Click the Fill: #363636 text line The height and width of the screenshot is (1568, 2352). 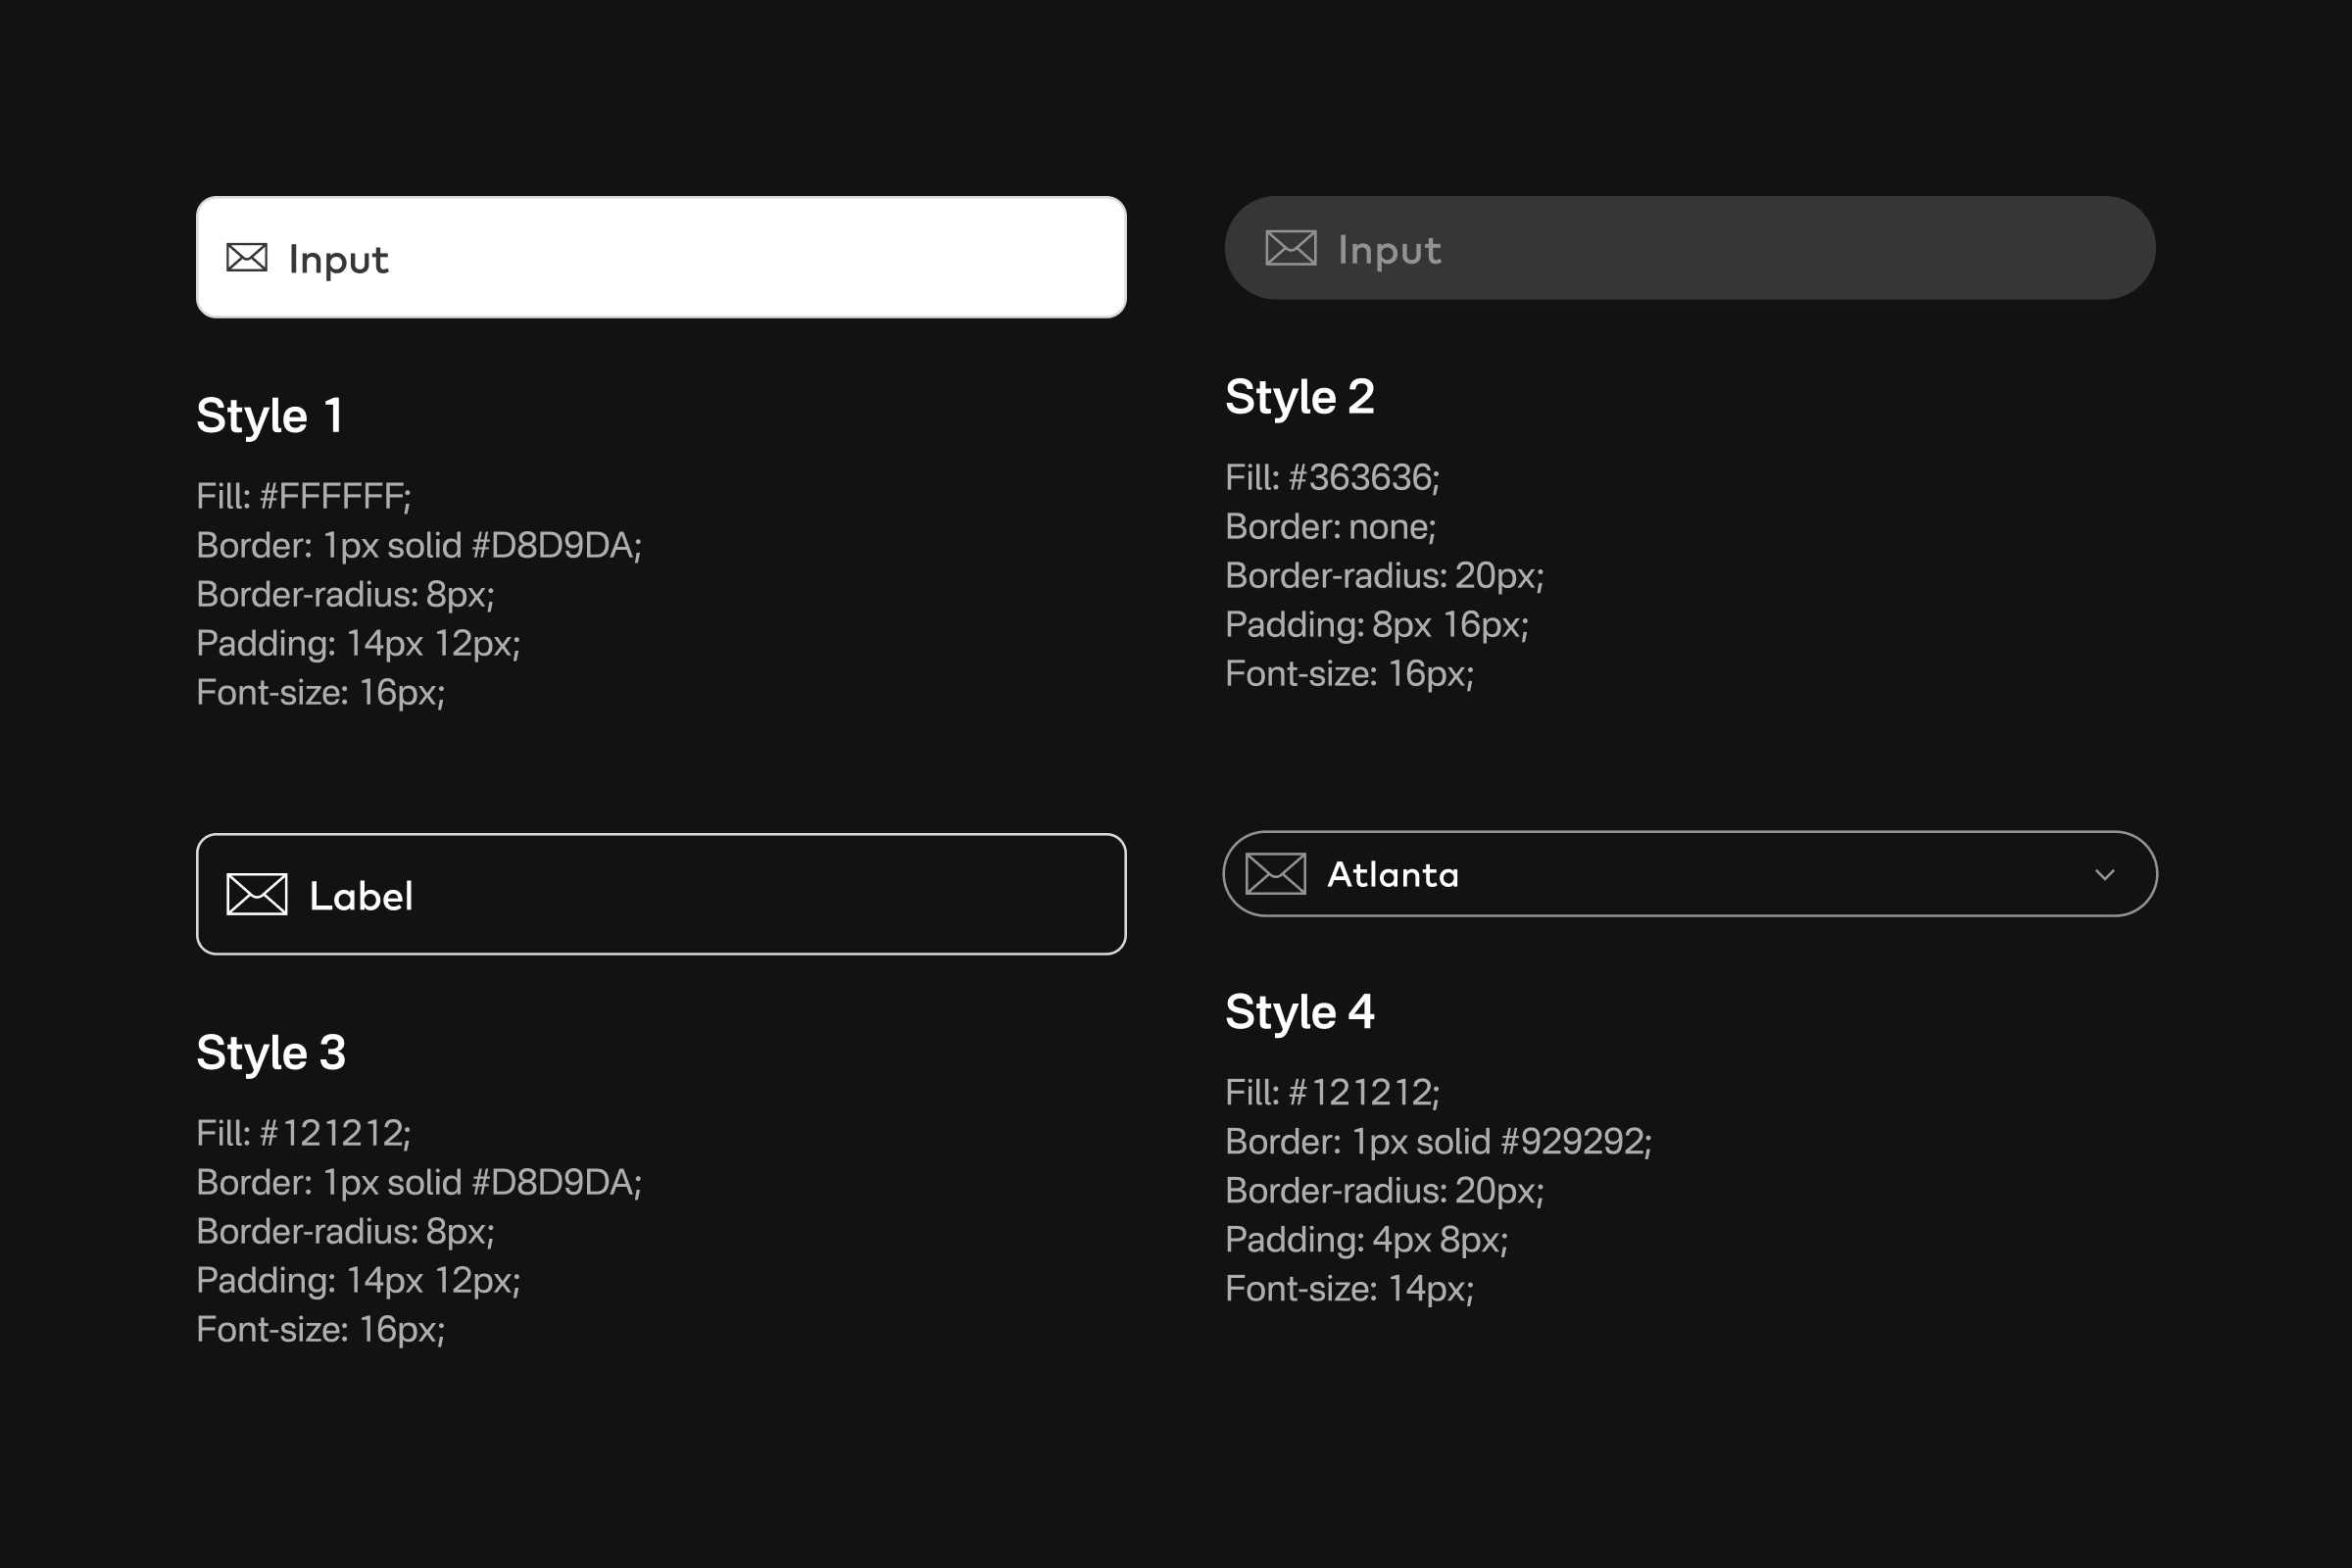click(x=1331, y=477)
